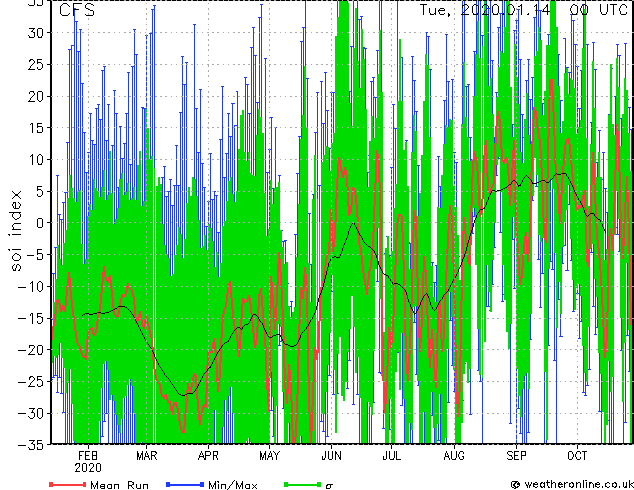The image size is (634, 490).
Task: Click the y-axis value 25
Action: [36, 64]
